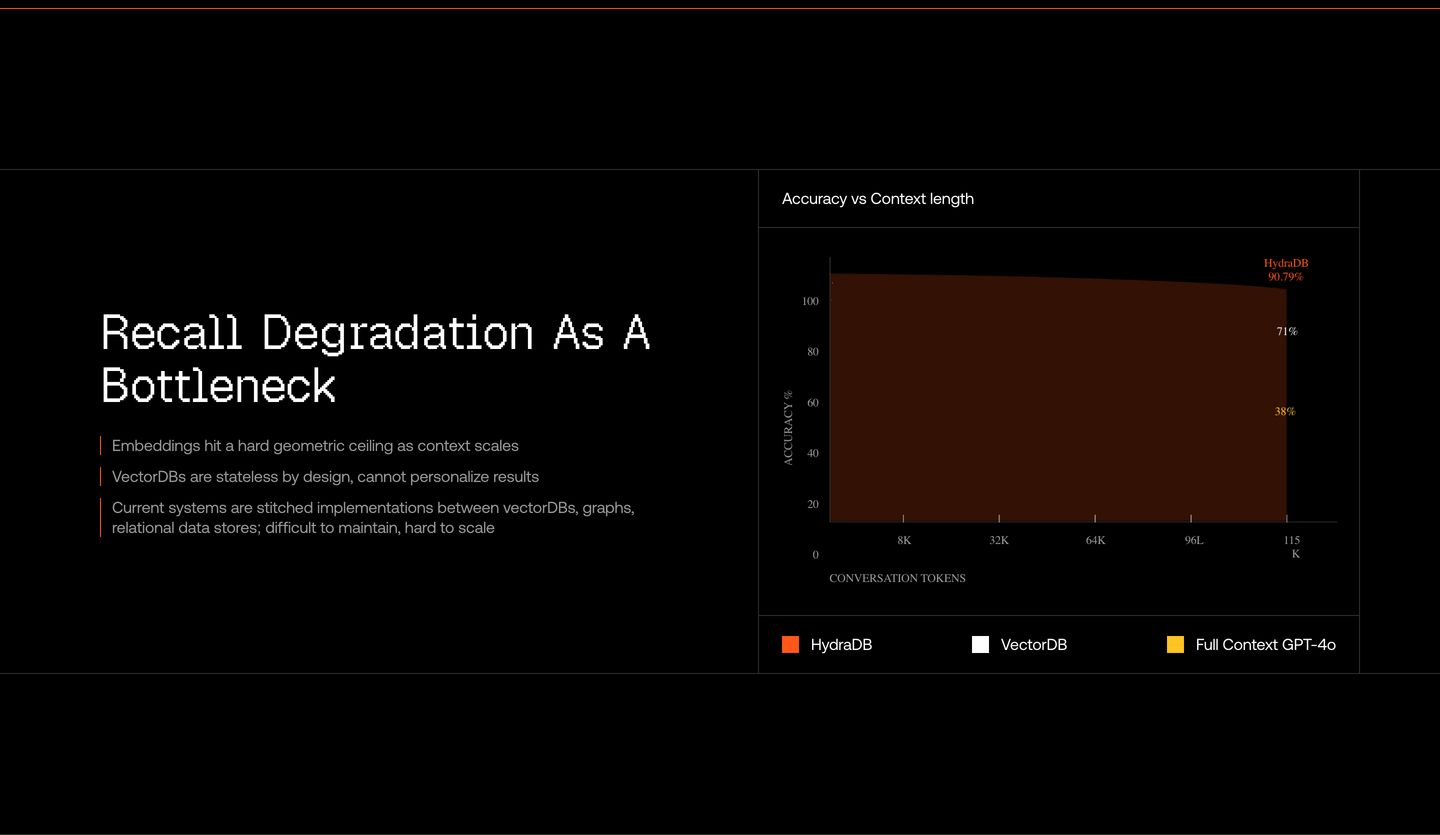Click the 100 y-axis tick label
The height and width of the screenshot is (835, 1440).
pos(810,302)
